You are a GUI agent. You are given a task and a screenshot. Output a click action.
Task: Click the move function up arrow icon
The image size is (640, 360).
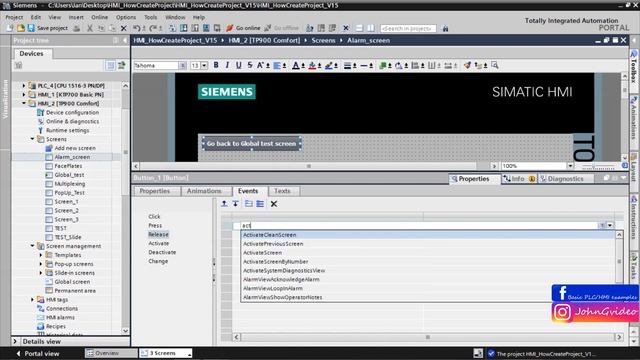(224, 204)
